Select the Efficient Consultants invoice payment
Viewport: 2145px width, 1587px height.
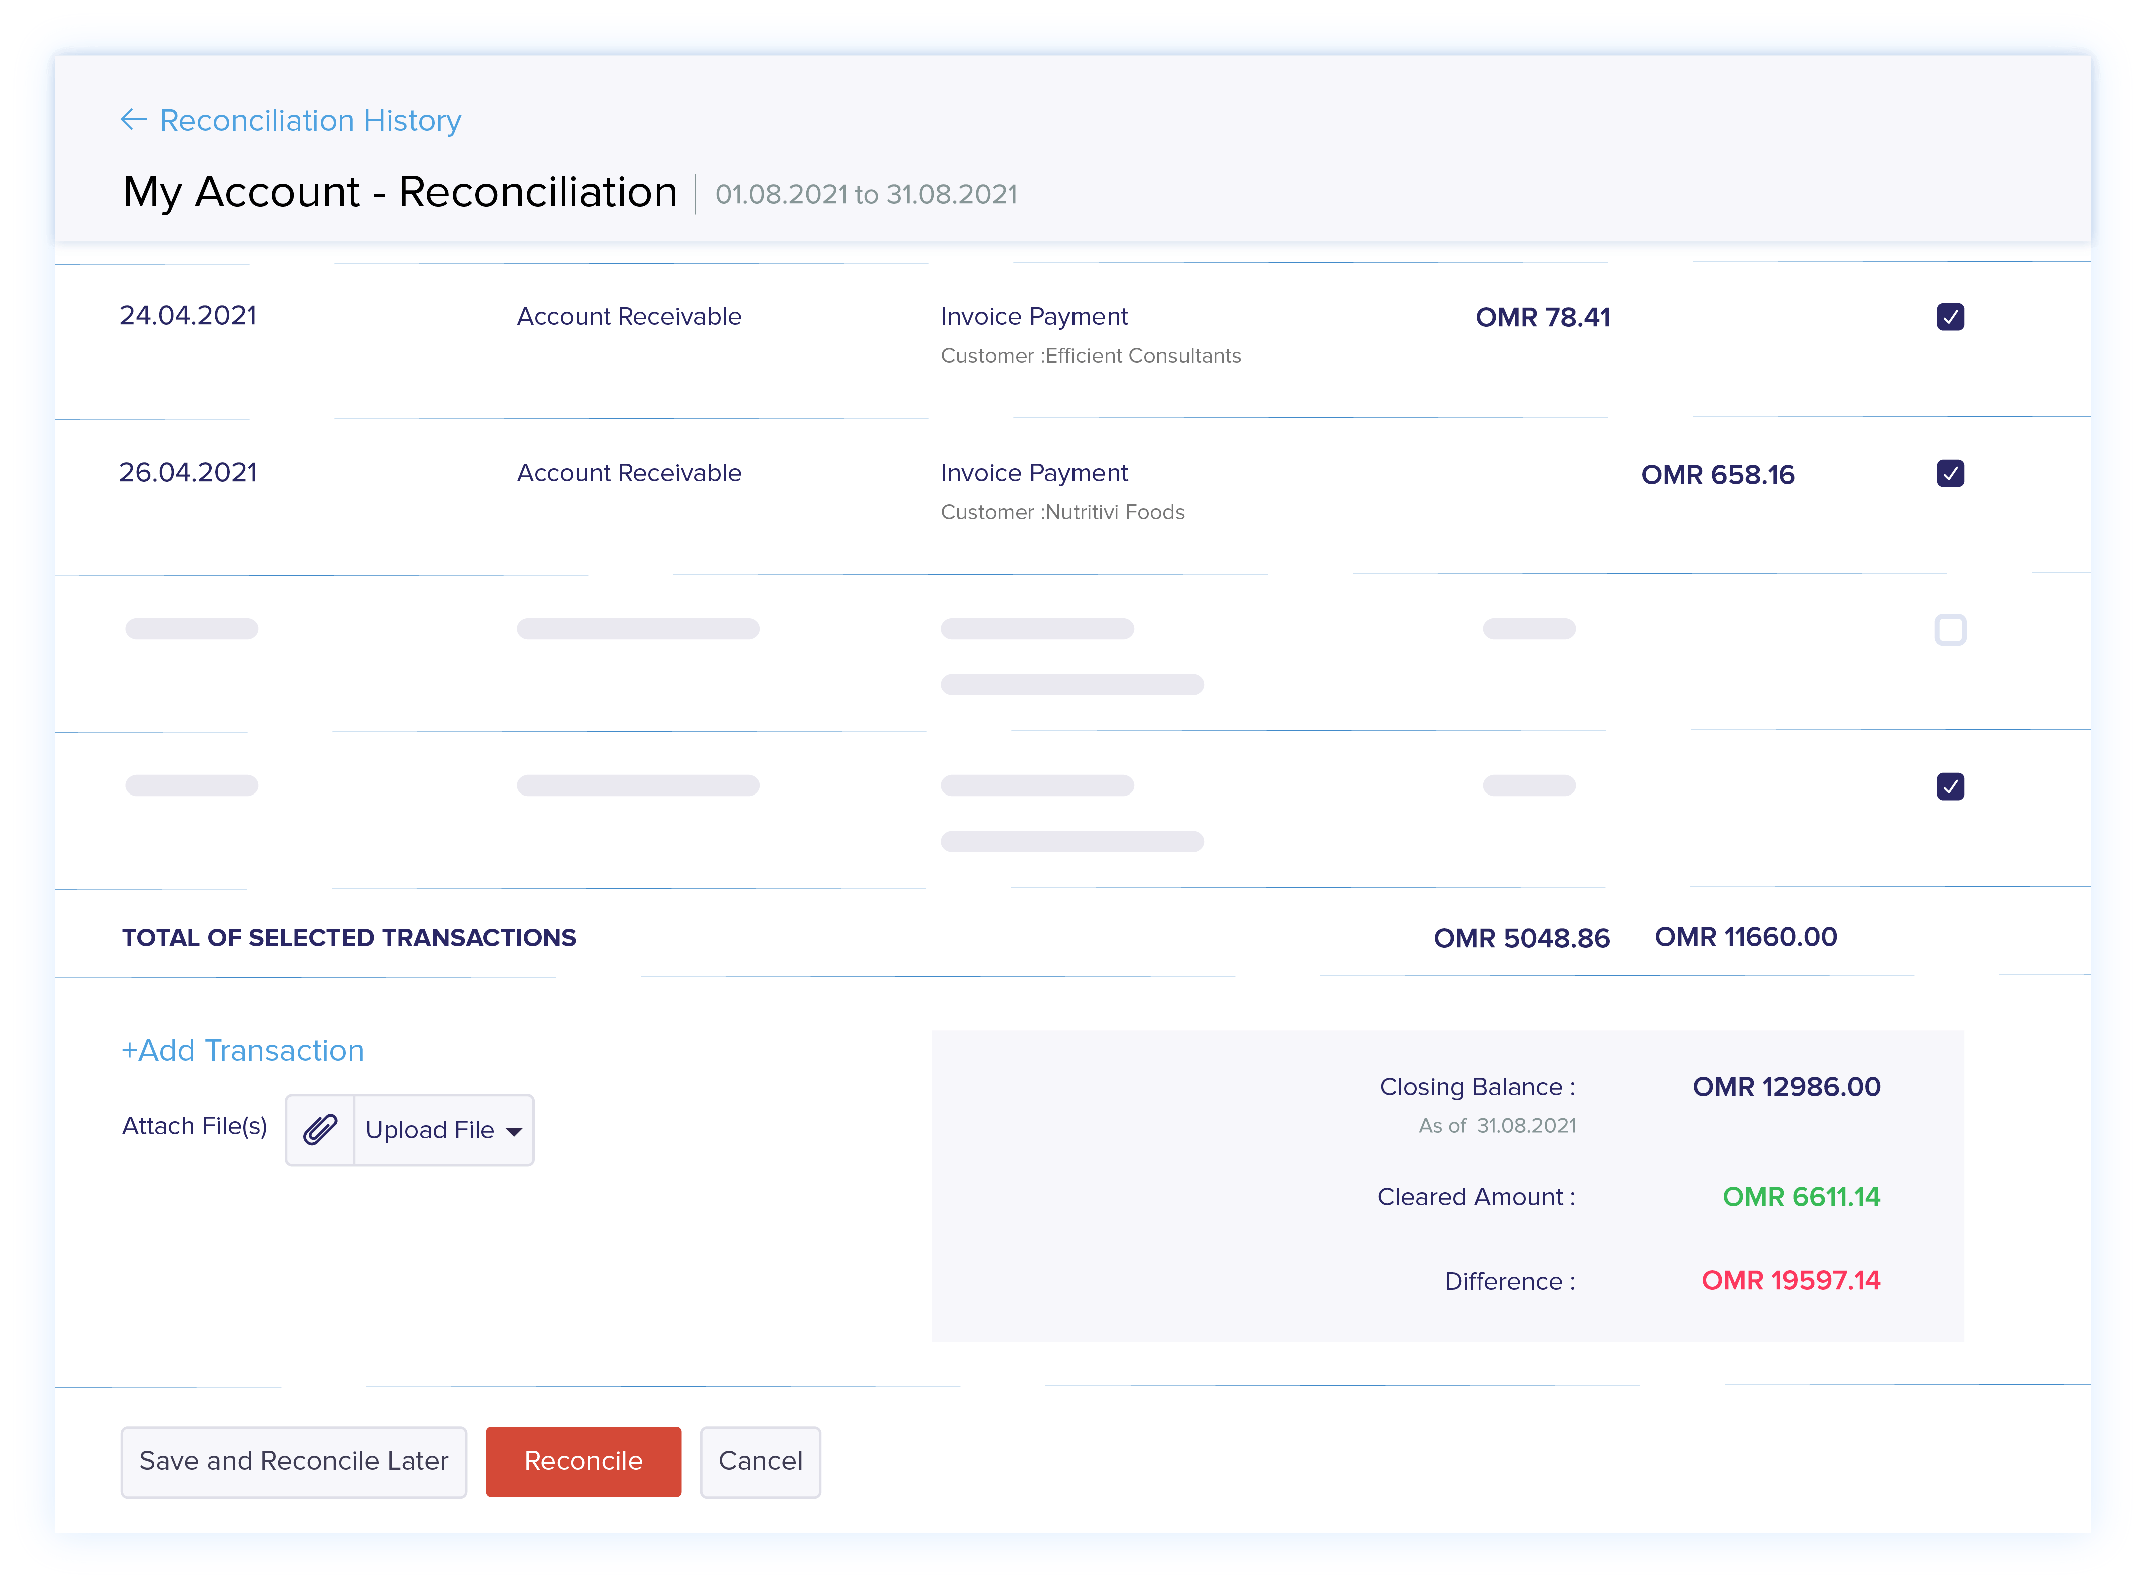(x=1034, y=317)
